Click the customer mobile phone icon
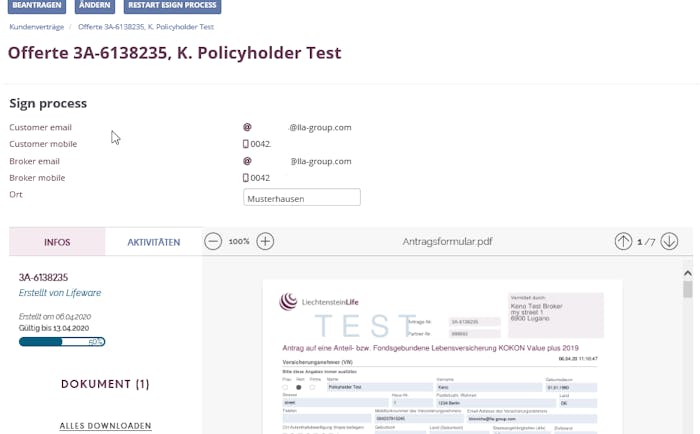This screenshot has height=434, width=700. pyautogui.click(x=246, y=144)
